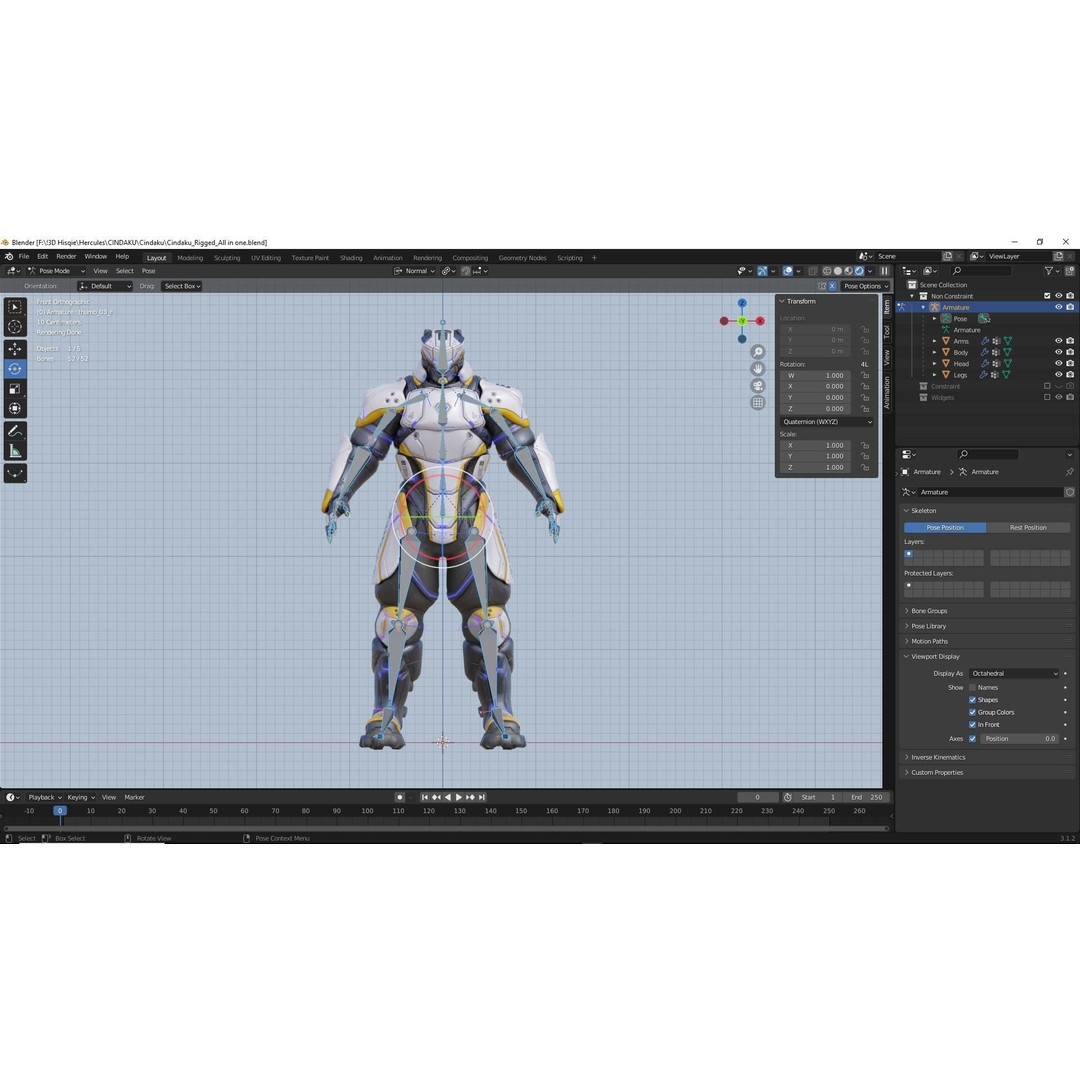1080x1080 pixels.
Task: Switch perspective/orthographic grid gizmo
Action: 758,403
